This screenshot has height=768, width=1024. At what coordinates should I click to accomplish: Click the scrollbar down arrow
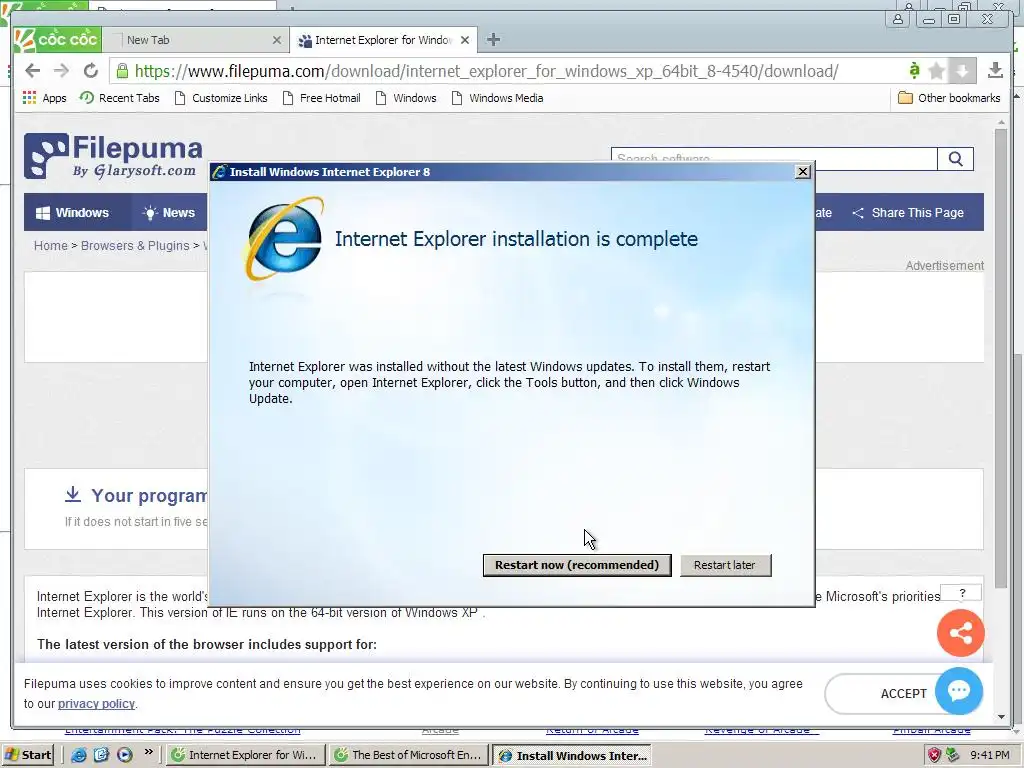pyautogui.click(x=1001, y=716)
